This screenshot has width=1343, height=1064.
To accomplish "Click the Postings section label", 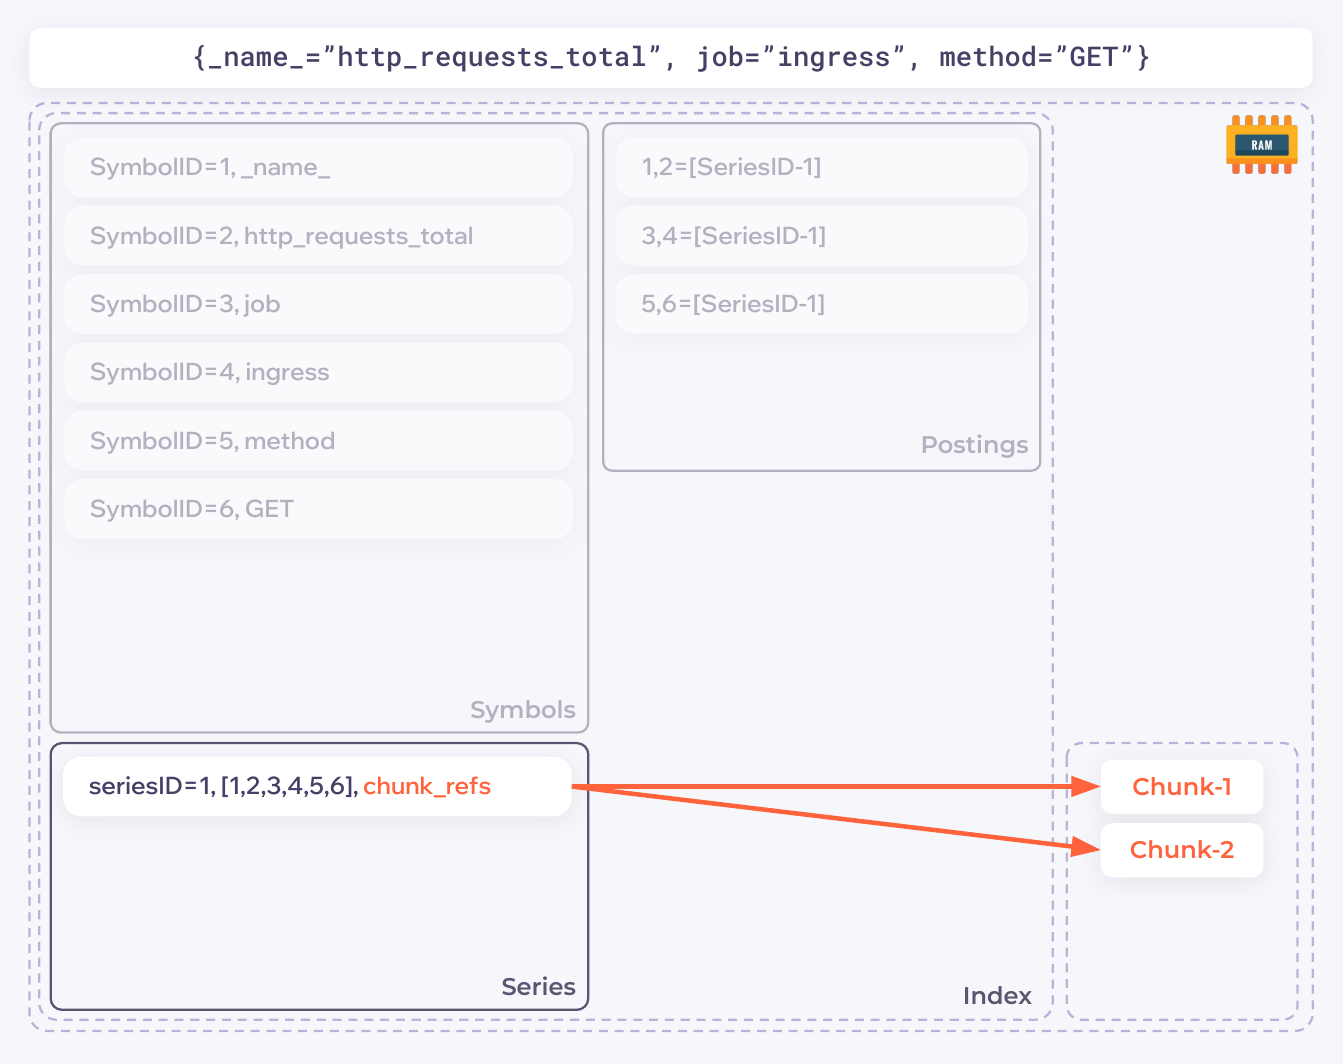I will (974, 445).
